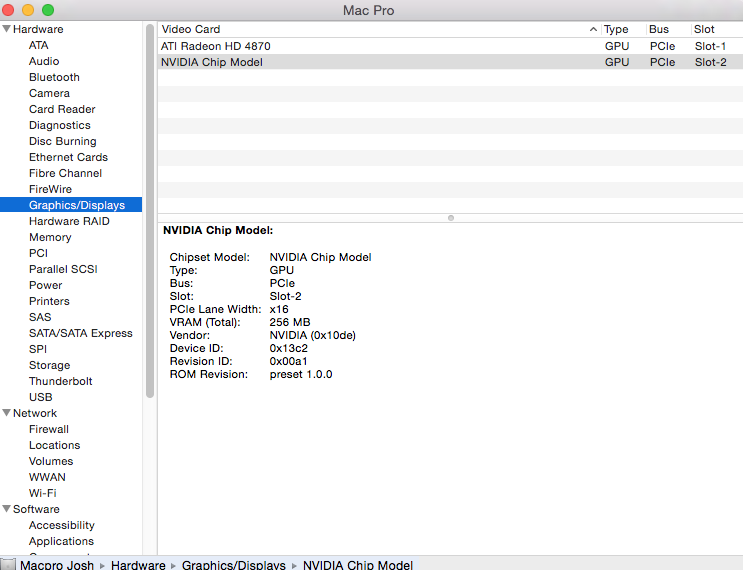This screenshot has width=743, height=570.
Task: Click the VRAM value 256 MB
Action: click(290, 322)
